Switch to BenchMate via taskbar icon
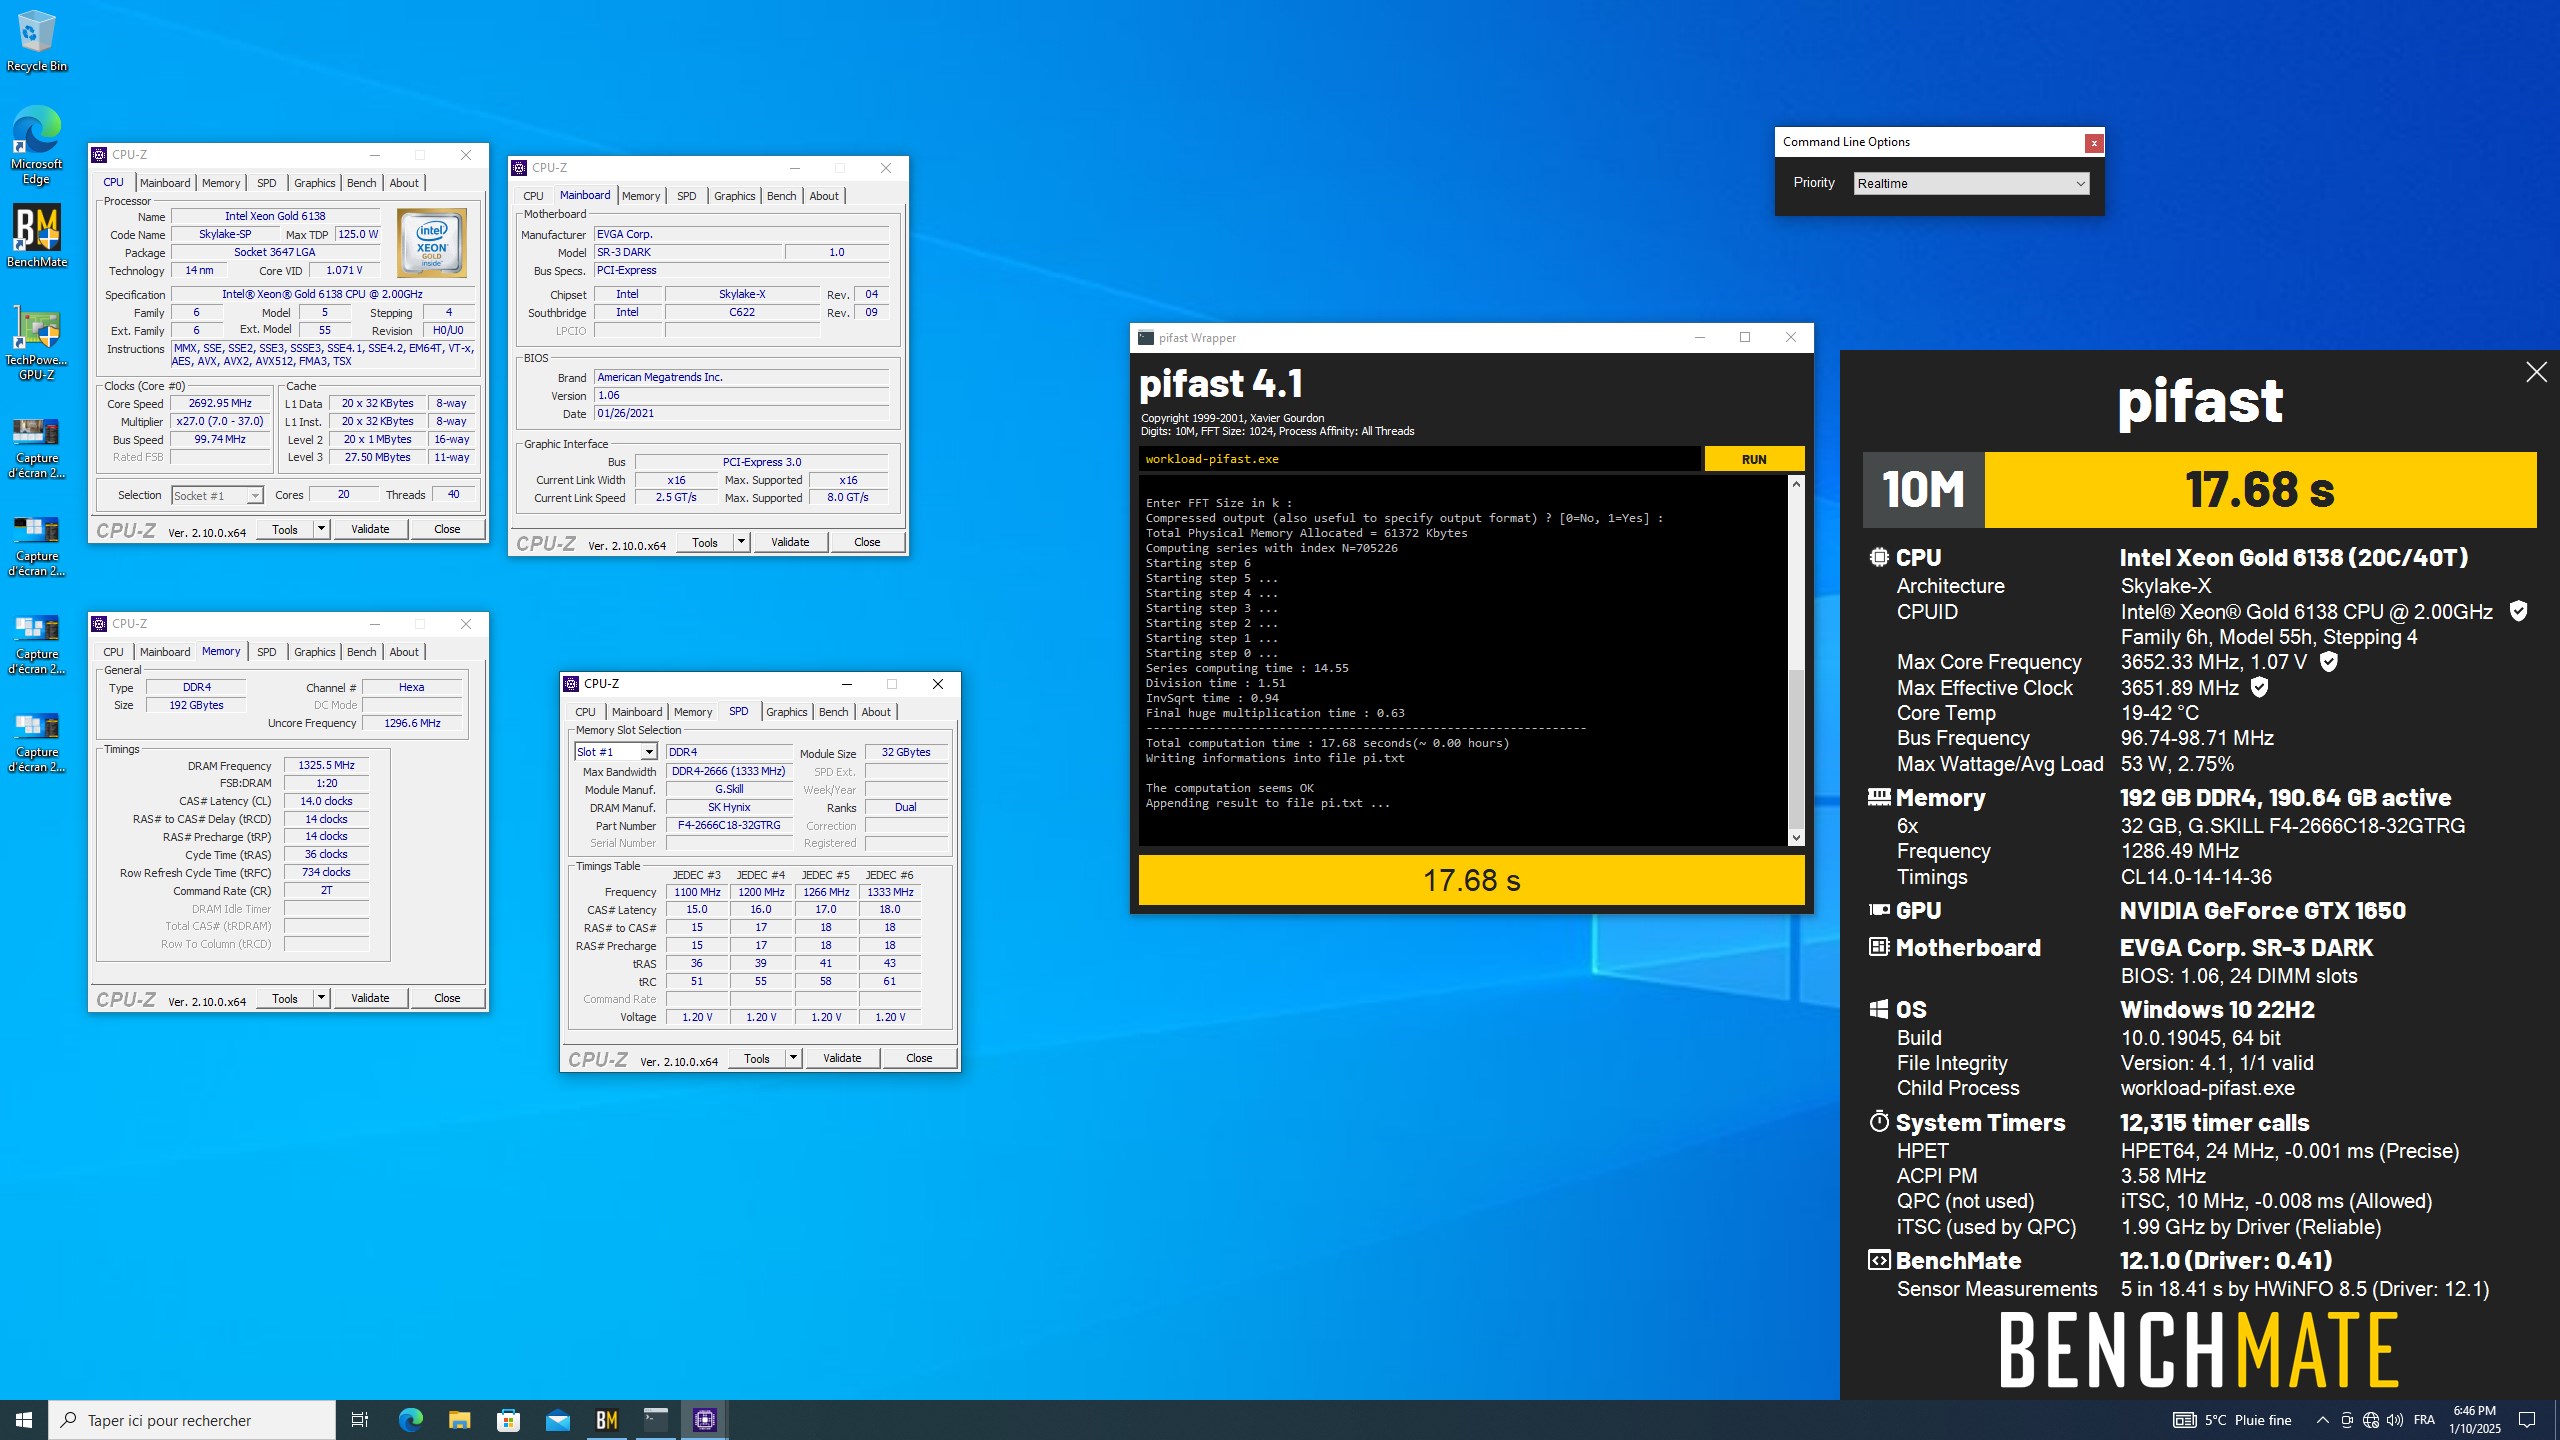This screenshot has width=2560, height=1440. 606,1420
